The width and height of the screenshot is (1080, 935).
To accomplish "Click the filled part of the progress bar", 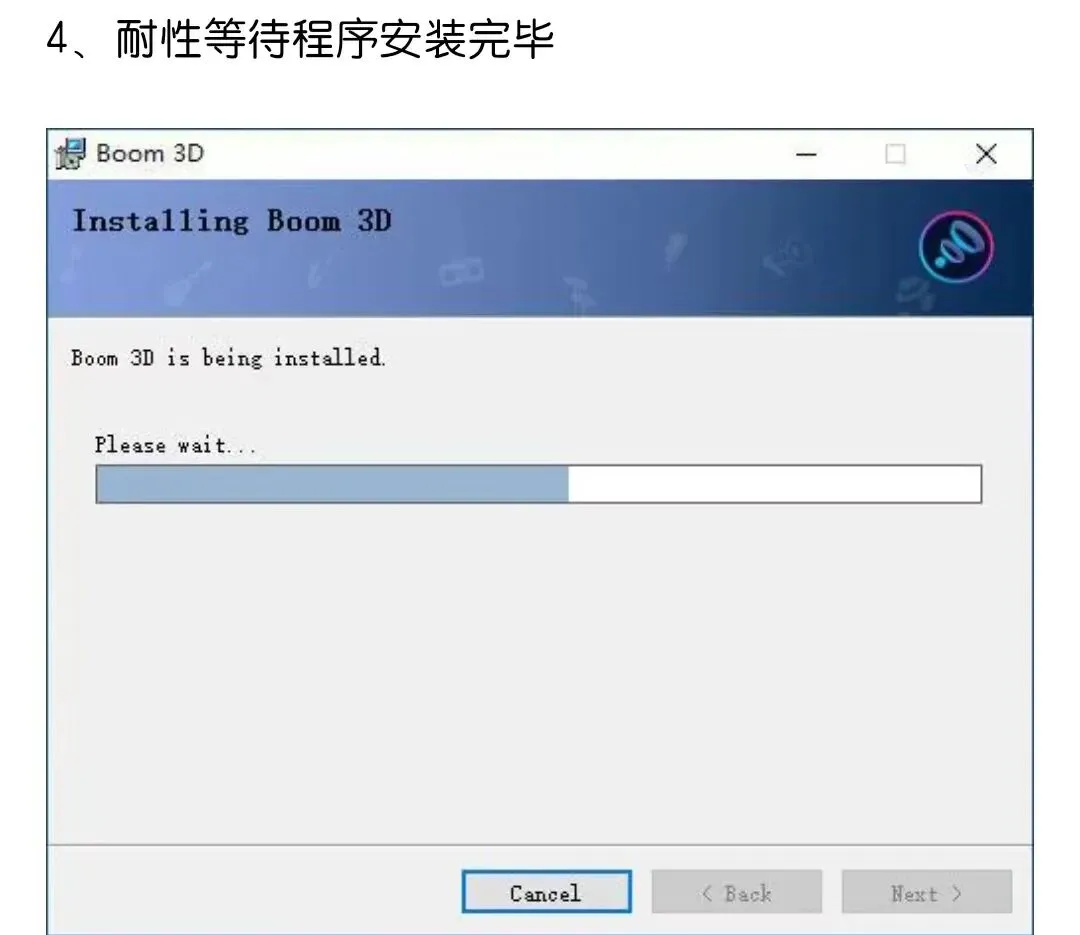I will click(332, 484).
